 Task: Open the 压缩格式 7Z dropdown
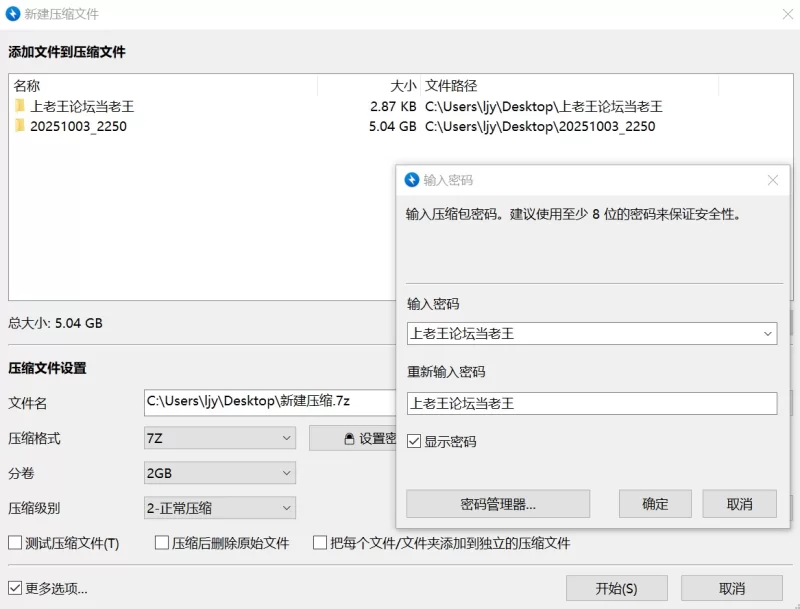pos(220,438)
